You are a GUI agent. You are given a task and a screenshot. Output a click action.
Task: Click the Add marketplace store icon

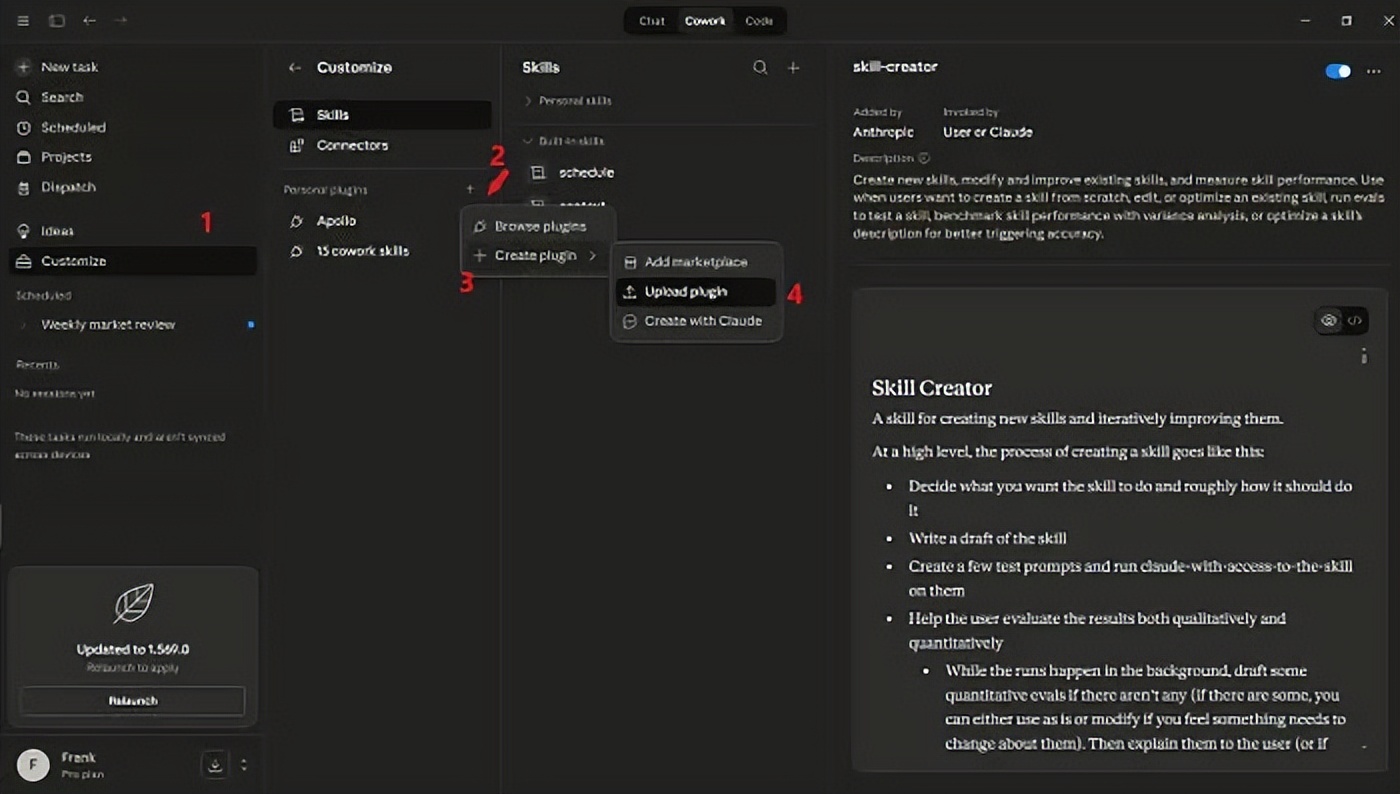pyautogui.click(x=630, y=262)
